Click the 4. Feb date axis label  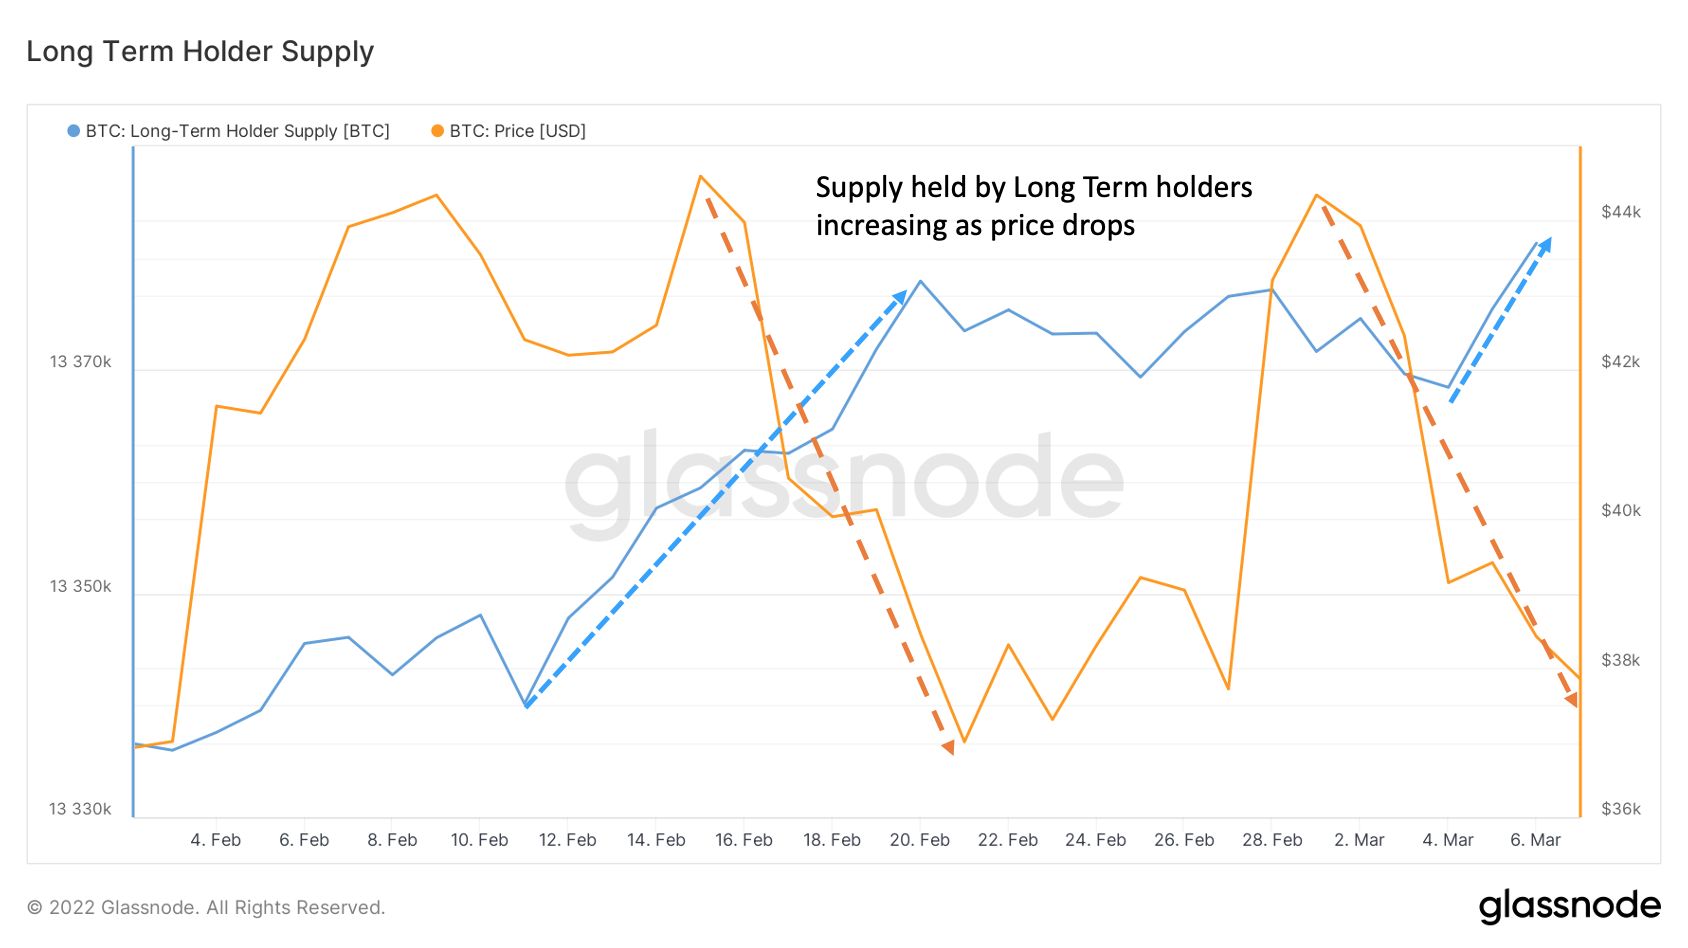(215, 840)
